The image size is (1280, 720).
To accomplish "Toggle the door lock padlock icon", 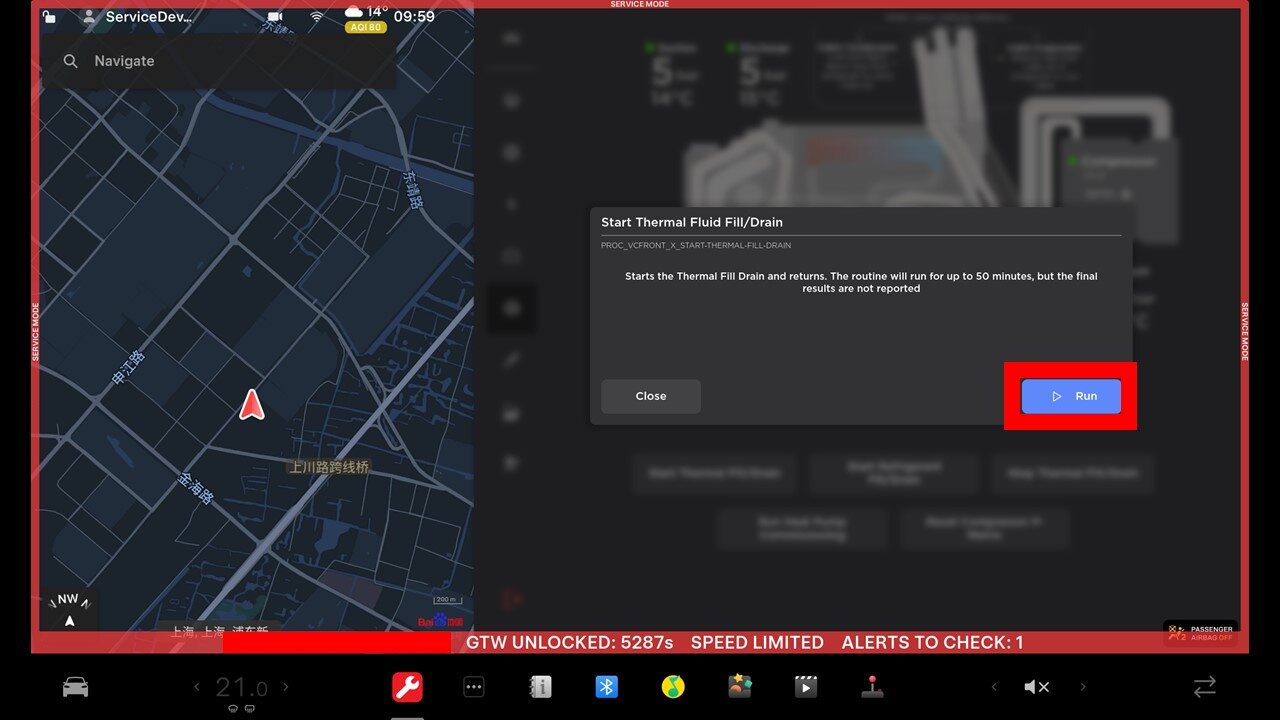I will tap(49, 17).
